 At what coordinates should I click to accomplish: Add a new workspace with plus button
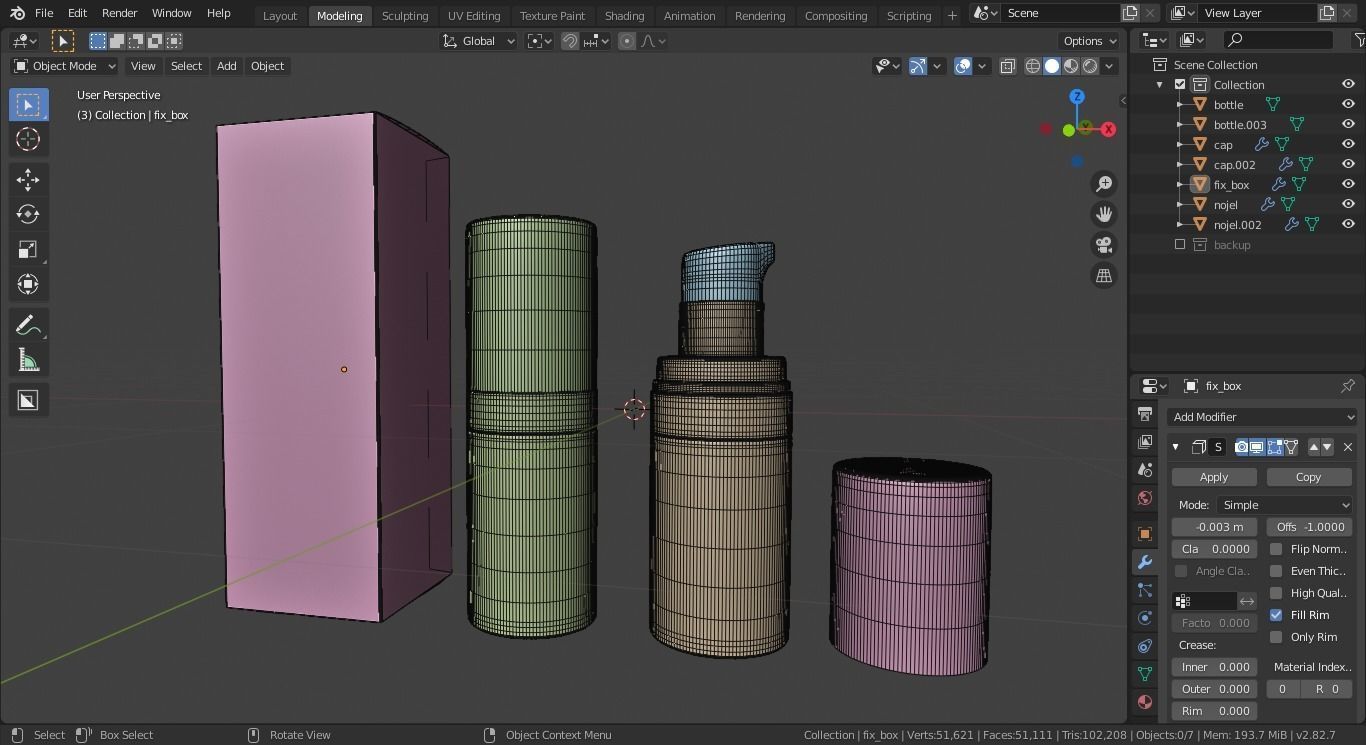(952, 16)
